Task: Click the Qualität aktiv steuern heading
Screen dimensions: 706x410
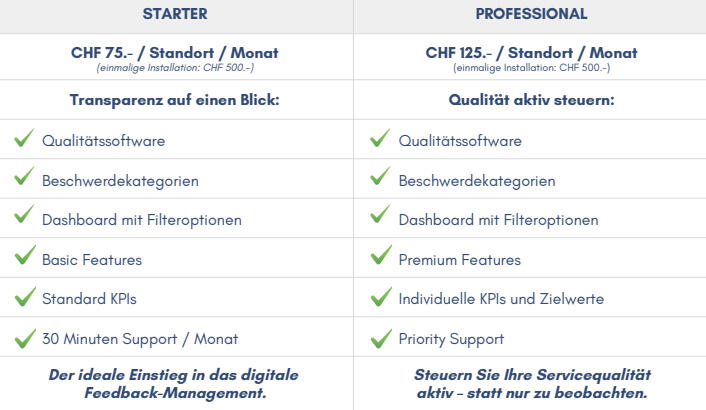Action: 531,100
